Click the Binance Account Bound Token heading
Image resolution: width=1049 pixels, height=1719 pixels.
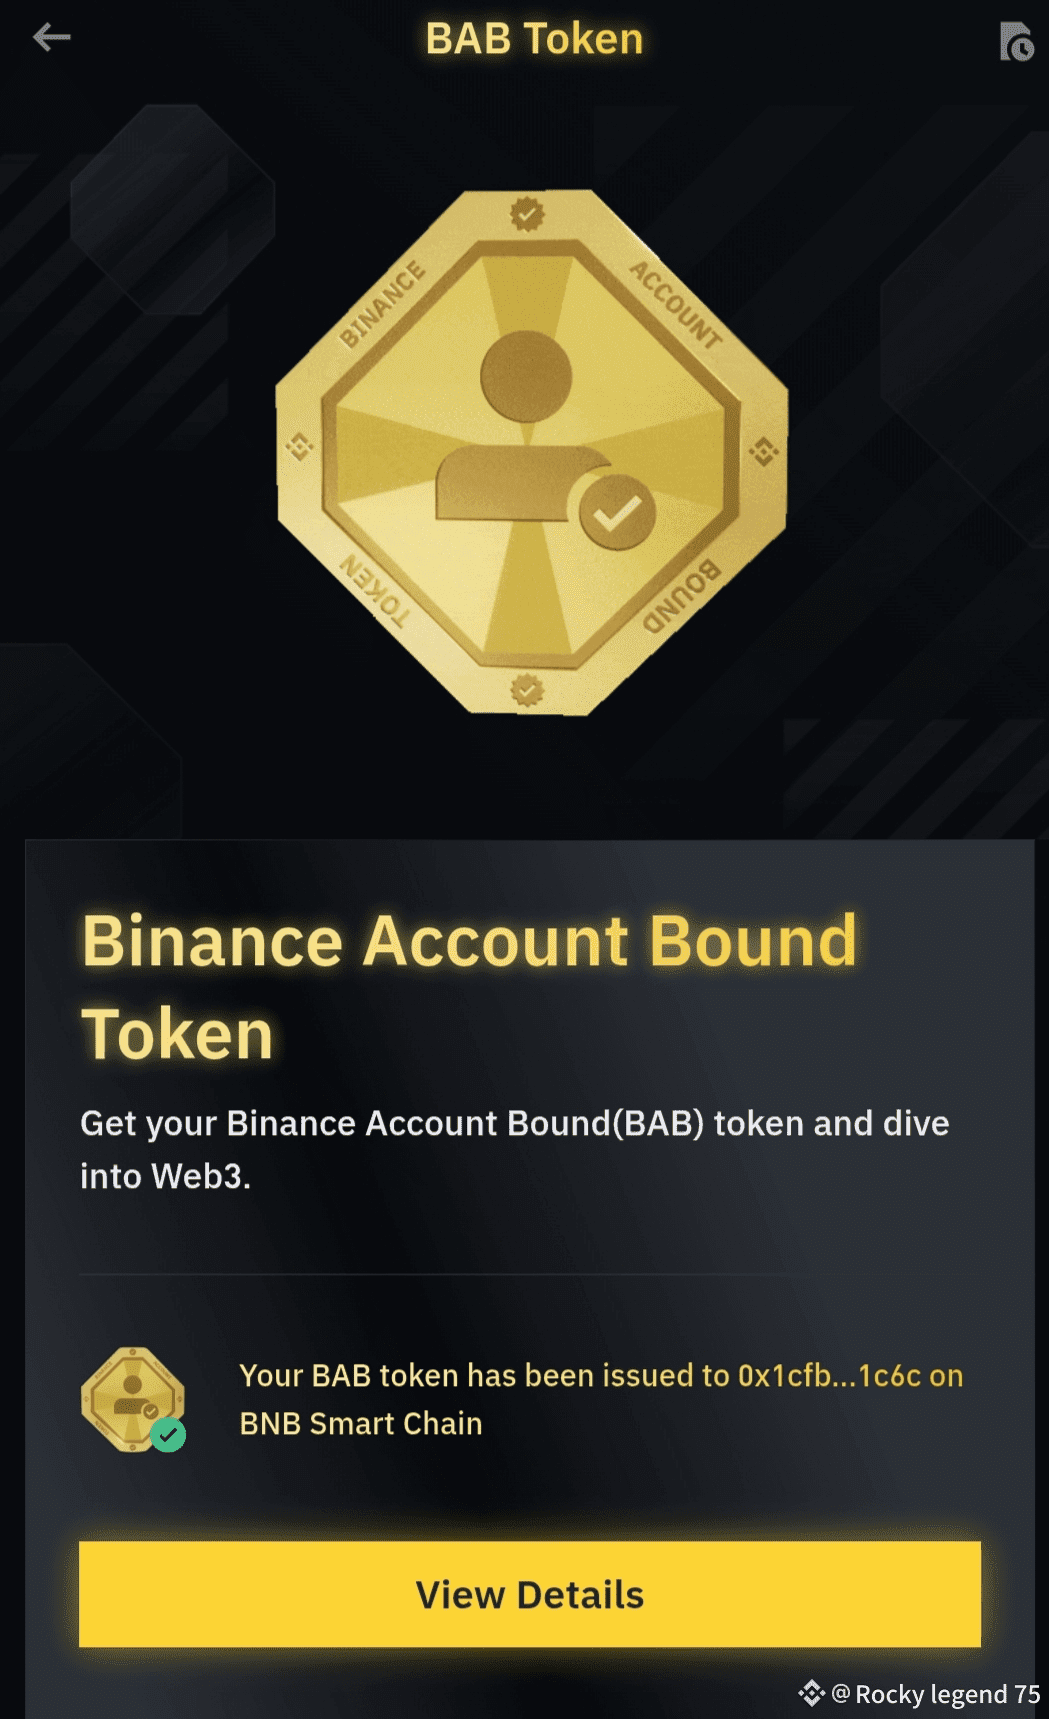pyautogui.click(x=469, y=987)
